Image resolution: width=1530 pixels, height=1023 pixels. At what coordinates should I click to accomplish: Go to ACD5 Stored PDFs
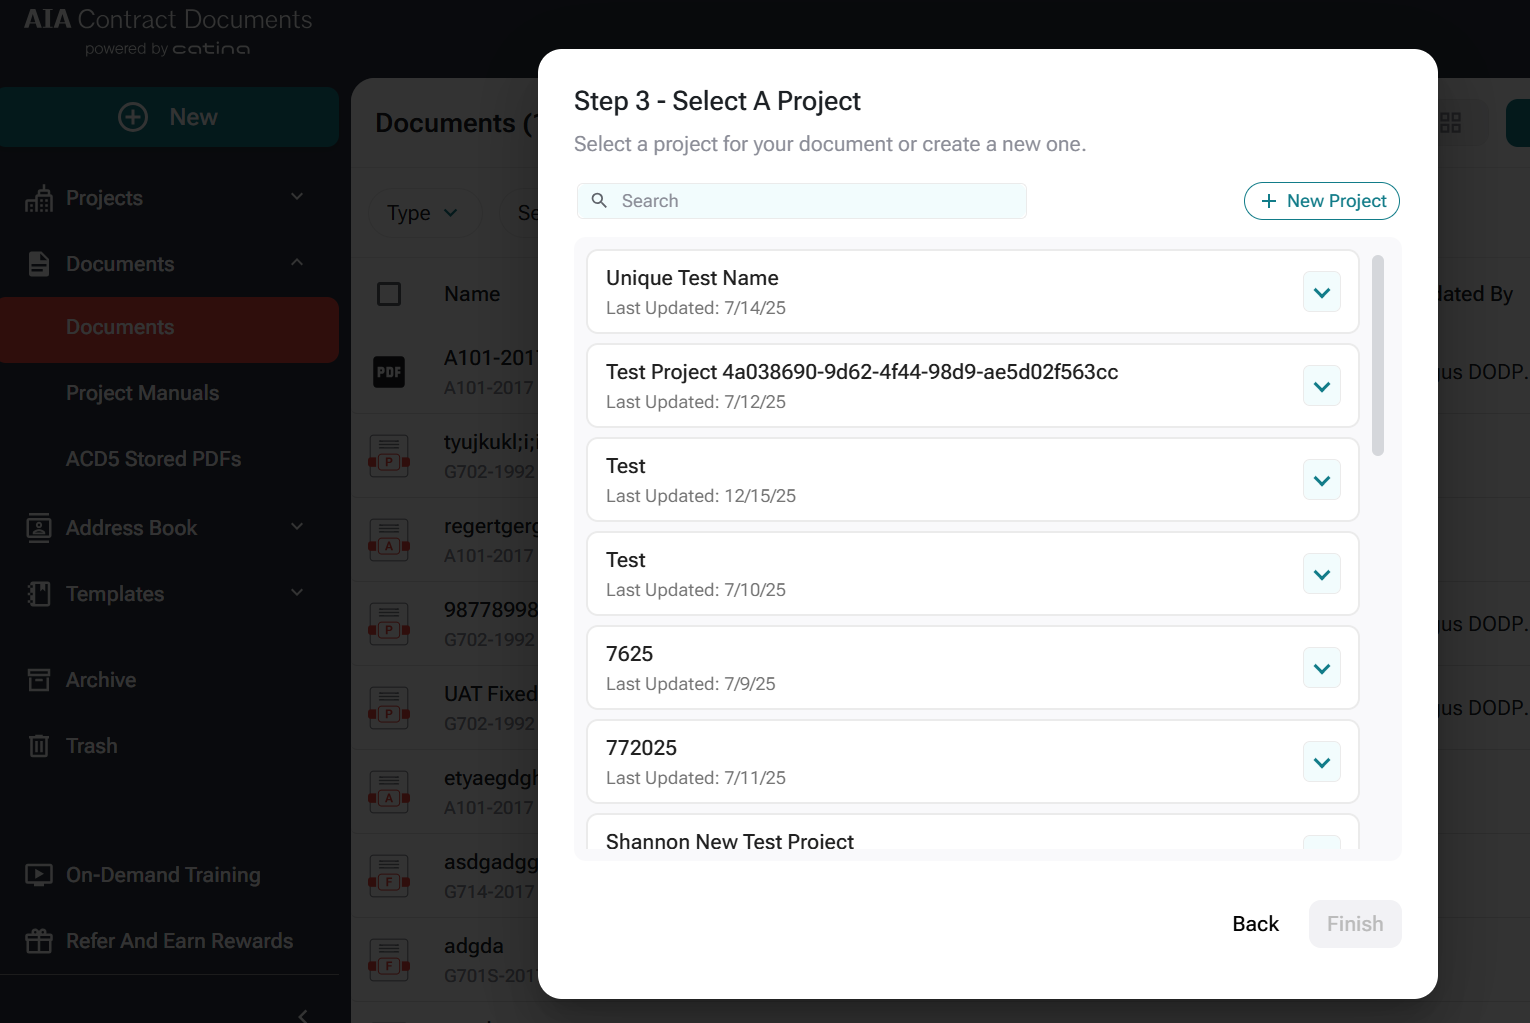[153, 459]
